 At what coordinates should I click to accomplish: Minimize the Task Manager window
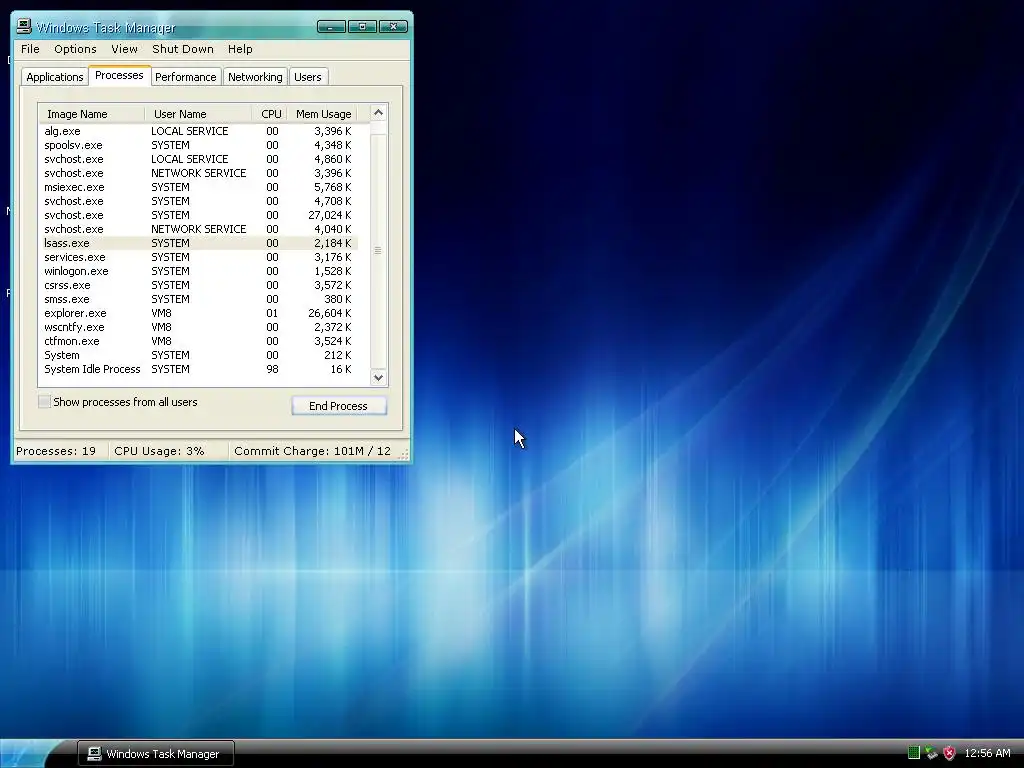(x=331, y=27)
